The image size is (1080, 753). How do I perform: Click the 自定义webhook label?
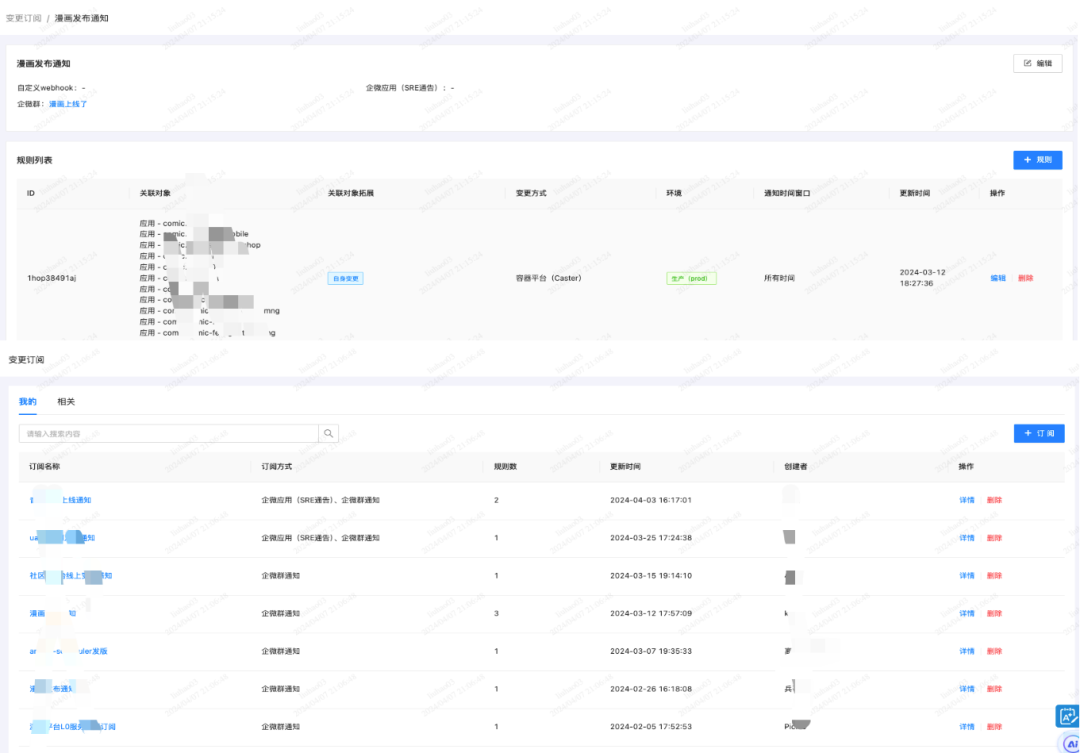coord(47,88)
